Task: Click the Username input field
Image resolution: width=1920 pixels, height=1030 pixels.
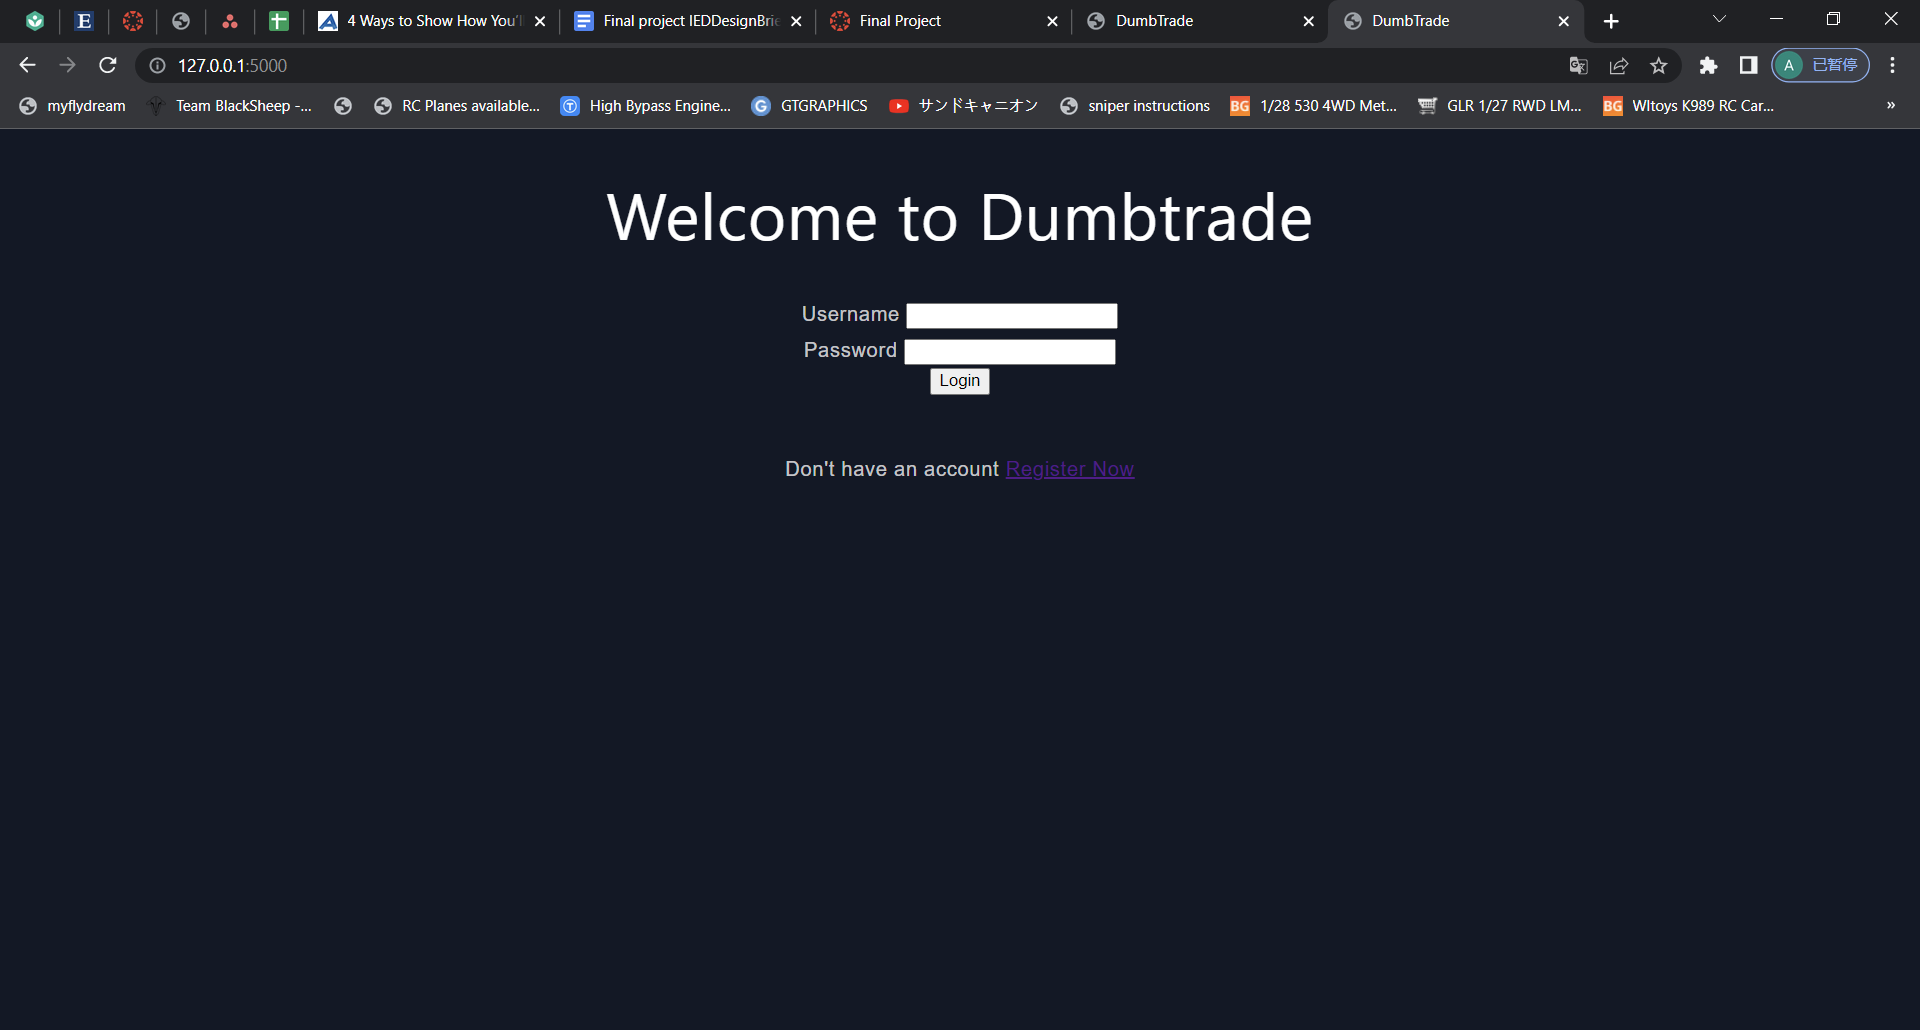Action: pyautogui.click(x=1011, y=316)
